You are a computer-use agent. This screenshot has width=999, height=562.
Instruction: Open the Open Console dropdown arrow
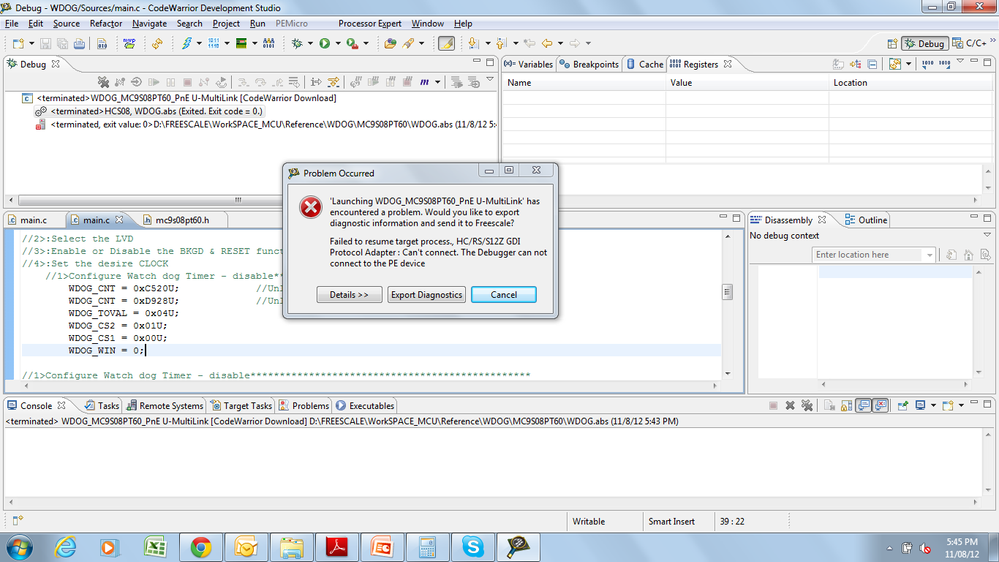(961, 405)
